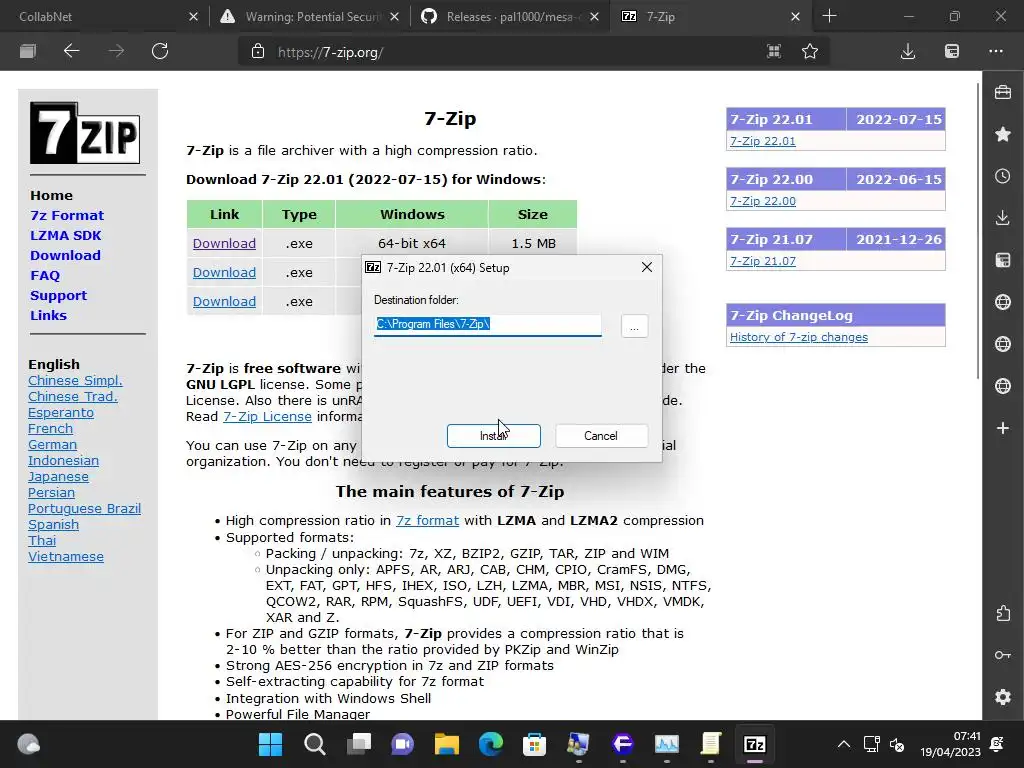This screenshot has height=768, width=1024.
Task: Open the passwords key icon in sidebar
Action: (1003, 655)
